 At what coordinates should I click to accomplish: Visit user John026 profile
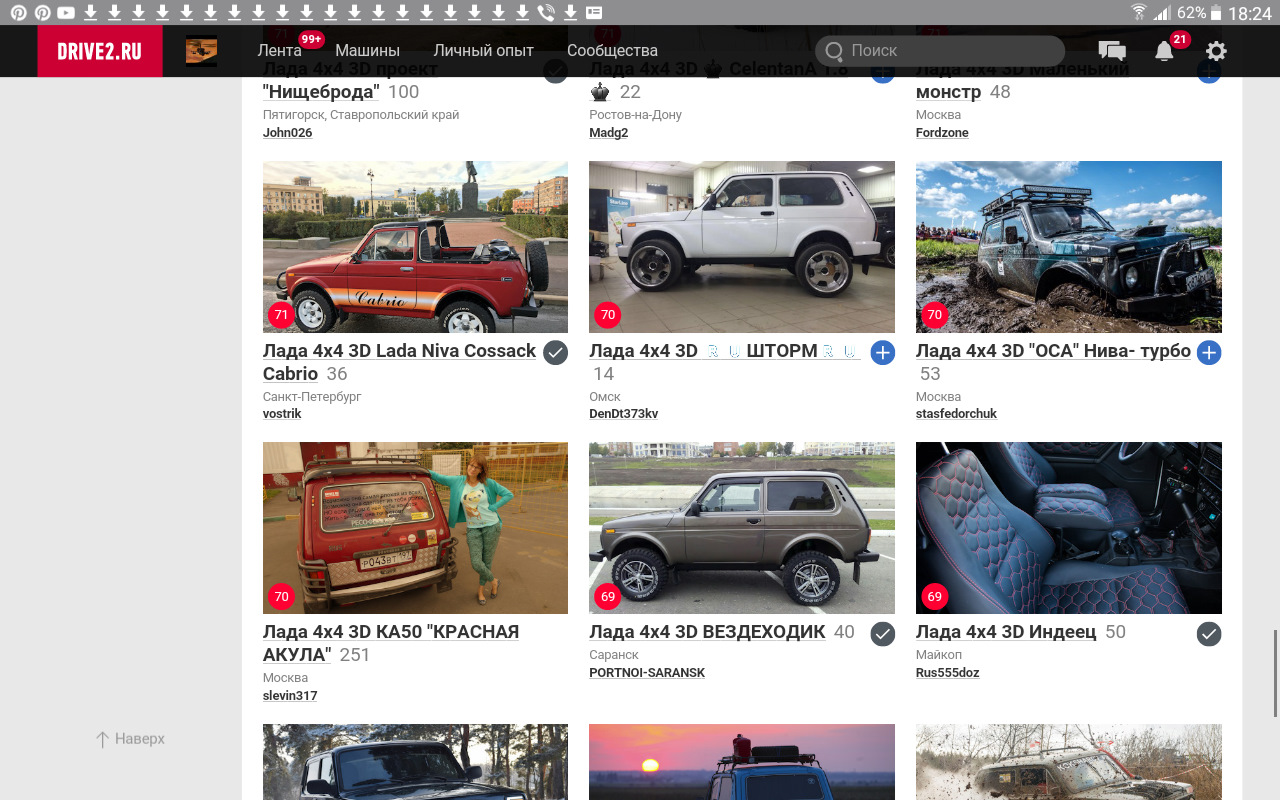pos(287,133)
